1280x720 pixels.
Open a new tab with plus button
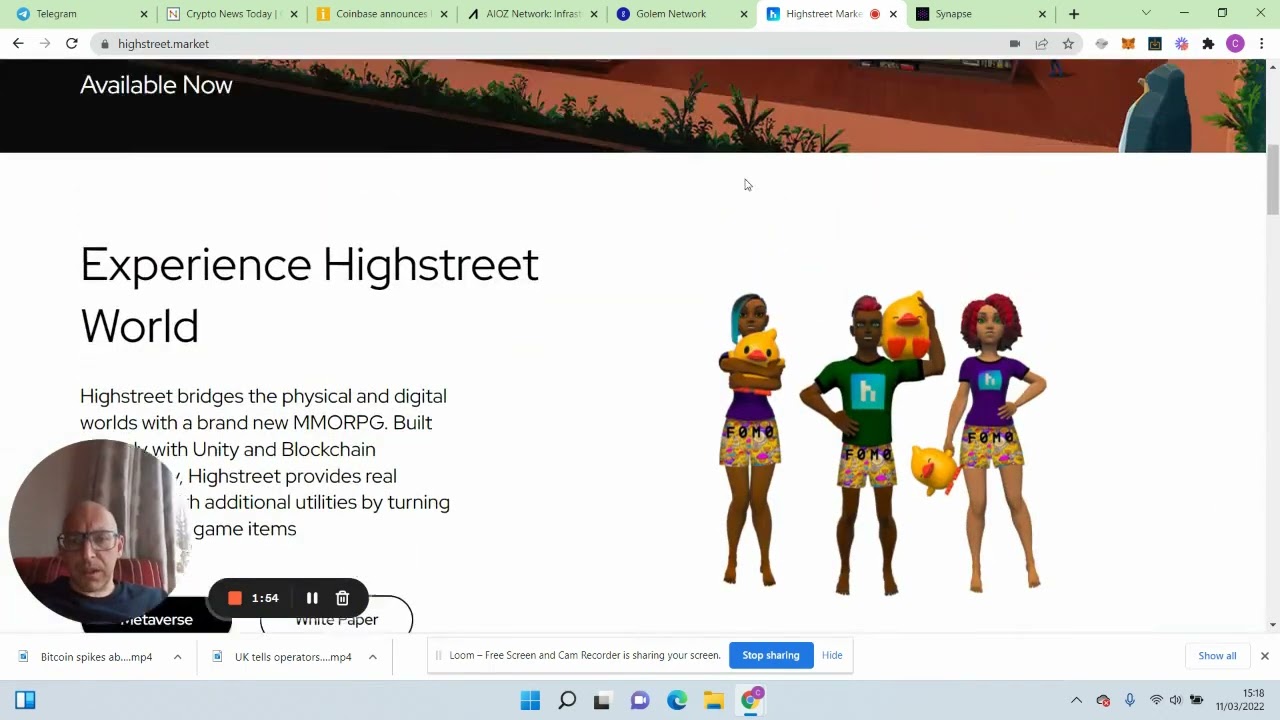(x=1074, y=14)
